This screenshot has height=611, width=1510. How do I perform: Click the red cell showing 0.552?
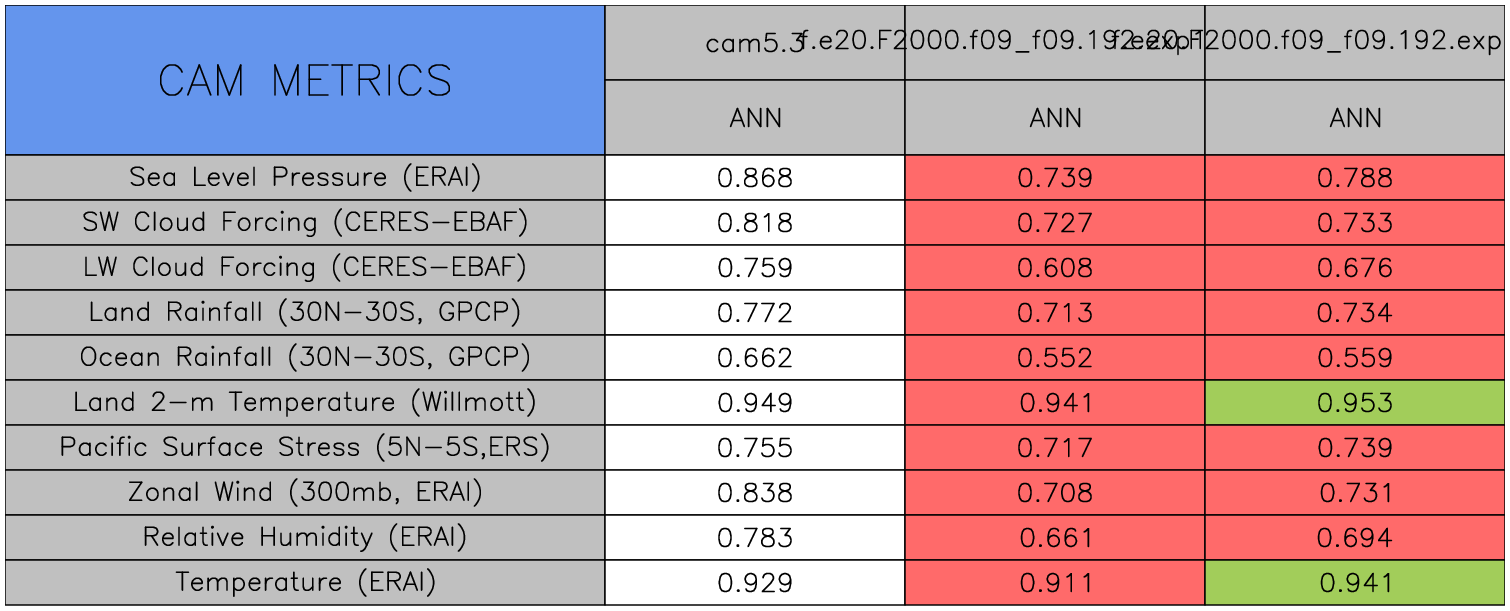1055,358
